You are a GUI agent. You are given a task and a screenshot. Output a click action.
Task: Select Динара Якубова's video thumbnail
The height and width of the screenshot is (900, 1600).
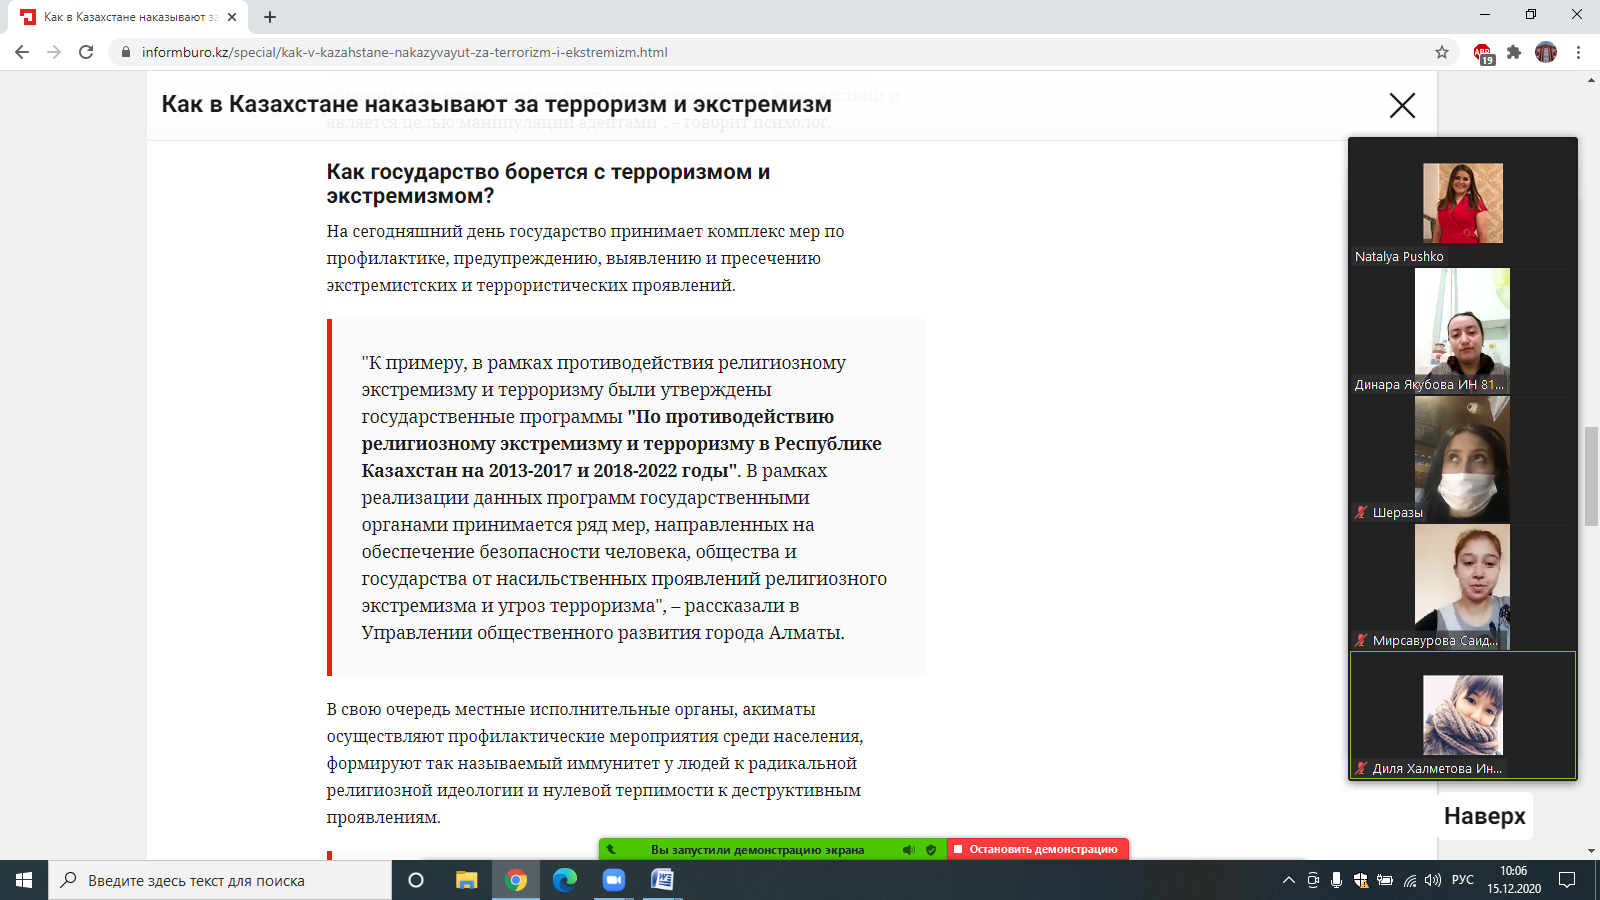[x=1463, y=331]
